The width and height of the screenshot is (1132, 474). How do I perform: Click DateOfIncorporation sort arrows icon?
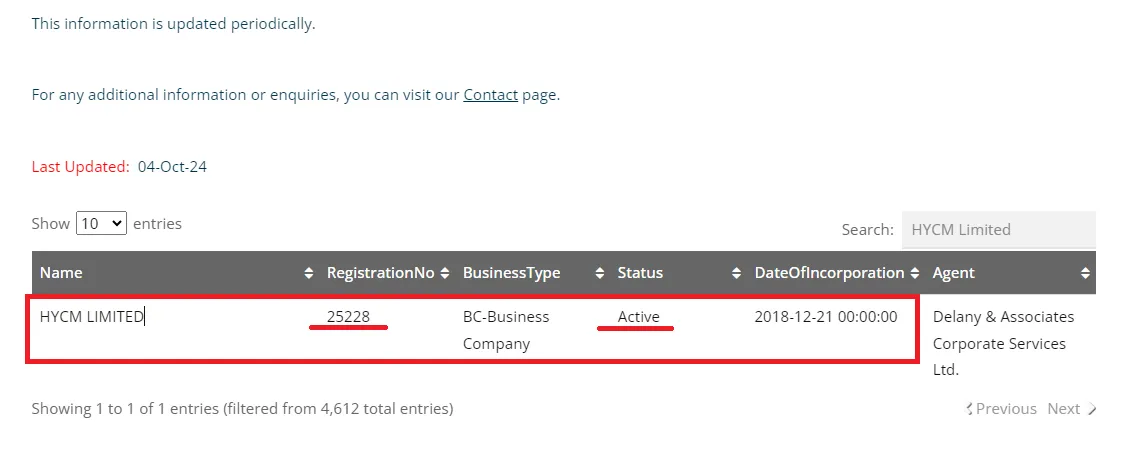pyautogui.click(x=914, y=273)
